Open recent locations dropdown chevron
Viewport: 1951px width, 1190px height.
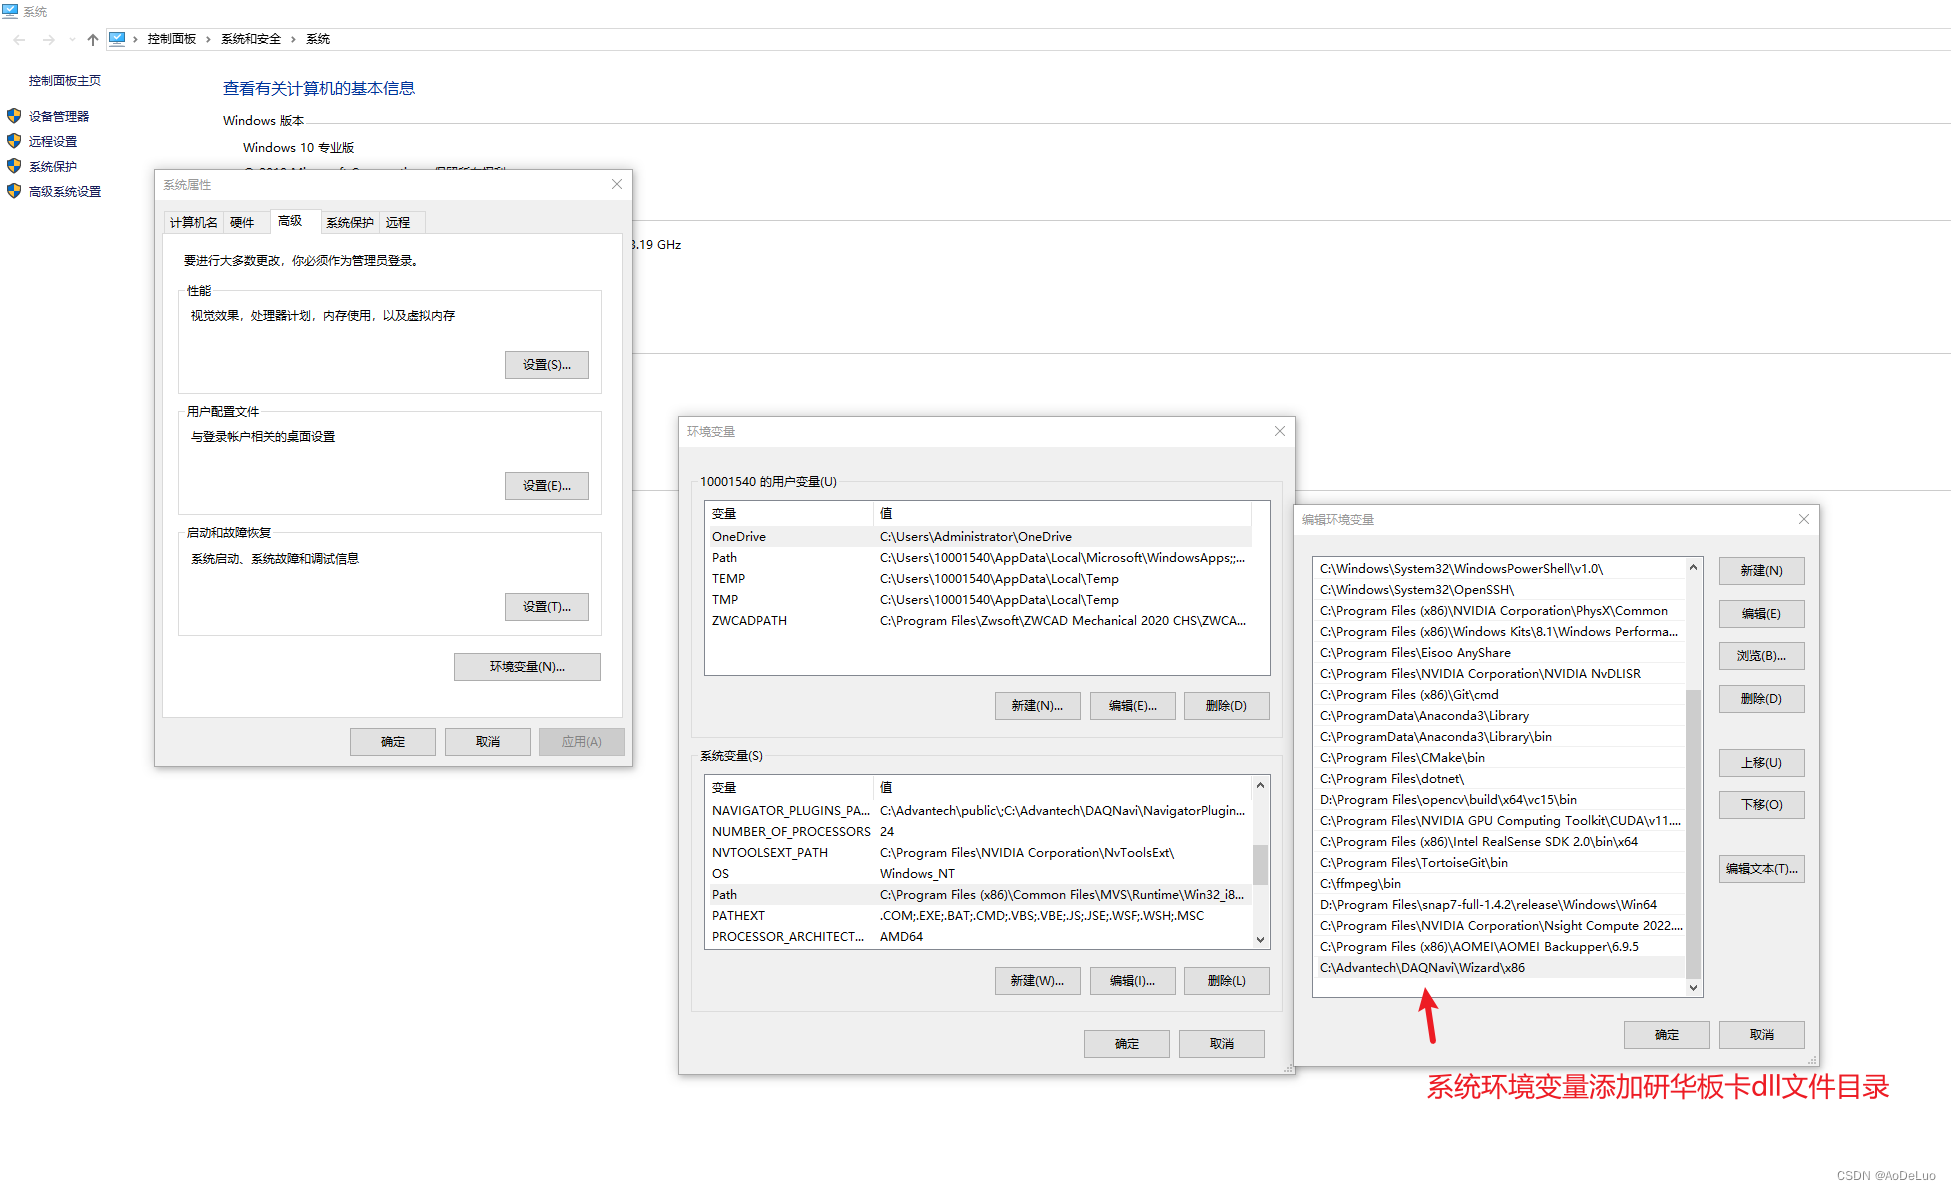click(x=72, y=40)
